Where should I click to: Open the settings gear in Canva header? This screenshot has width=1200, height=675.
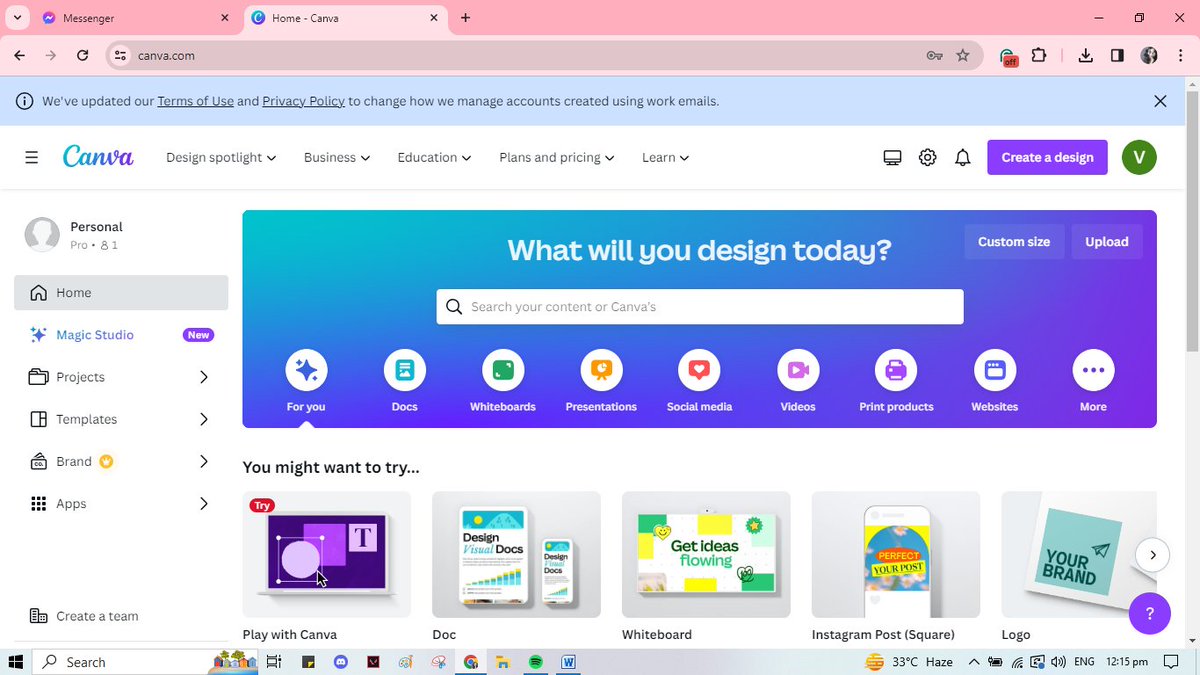(928, 157)
